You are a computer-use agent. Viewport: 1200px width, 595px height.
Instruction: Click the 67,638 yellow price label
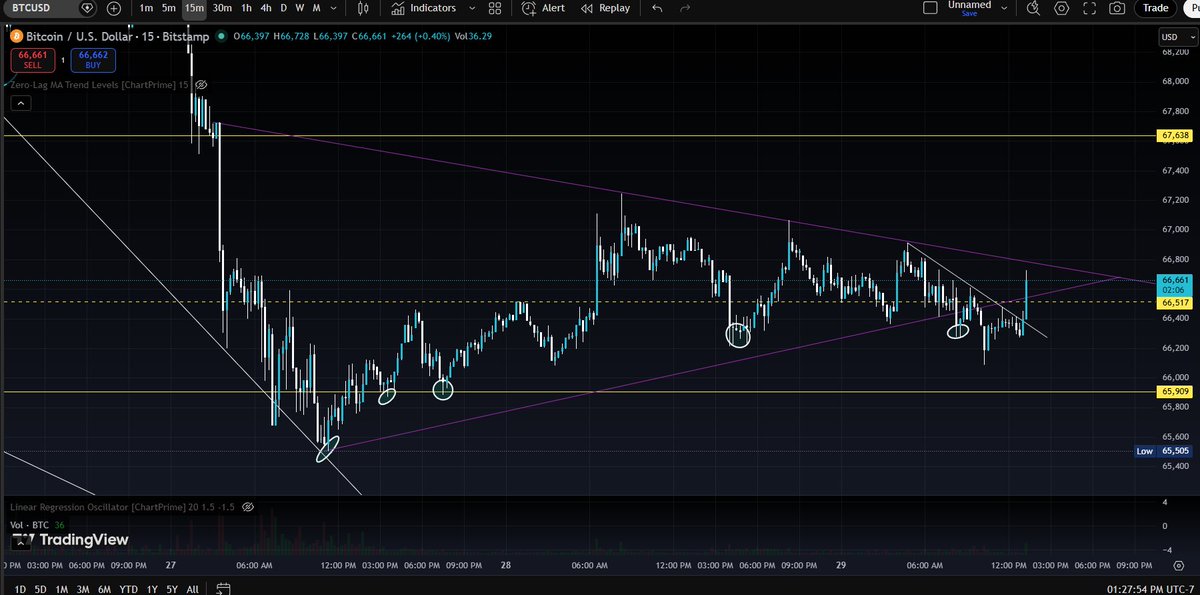click(x=1175, y=135)
